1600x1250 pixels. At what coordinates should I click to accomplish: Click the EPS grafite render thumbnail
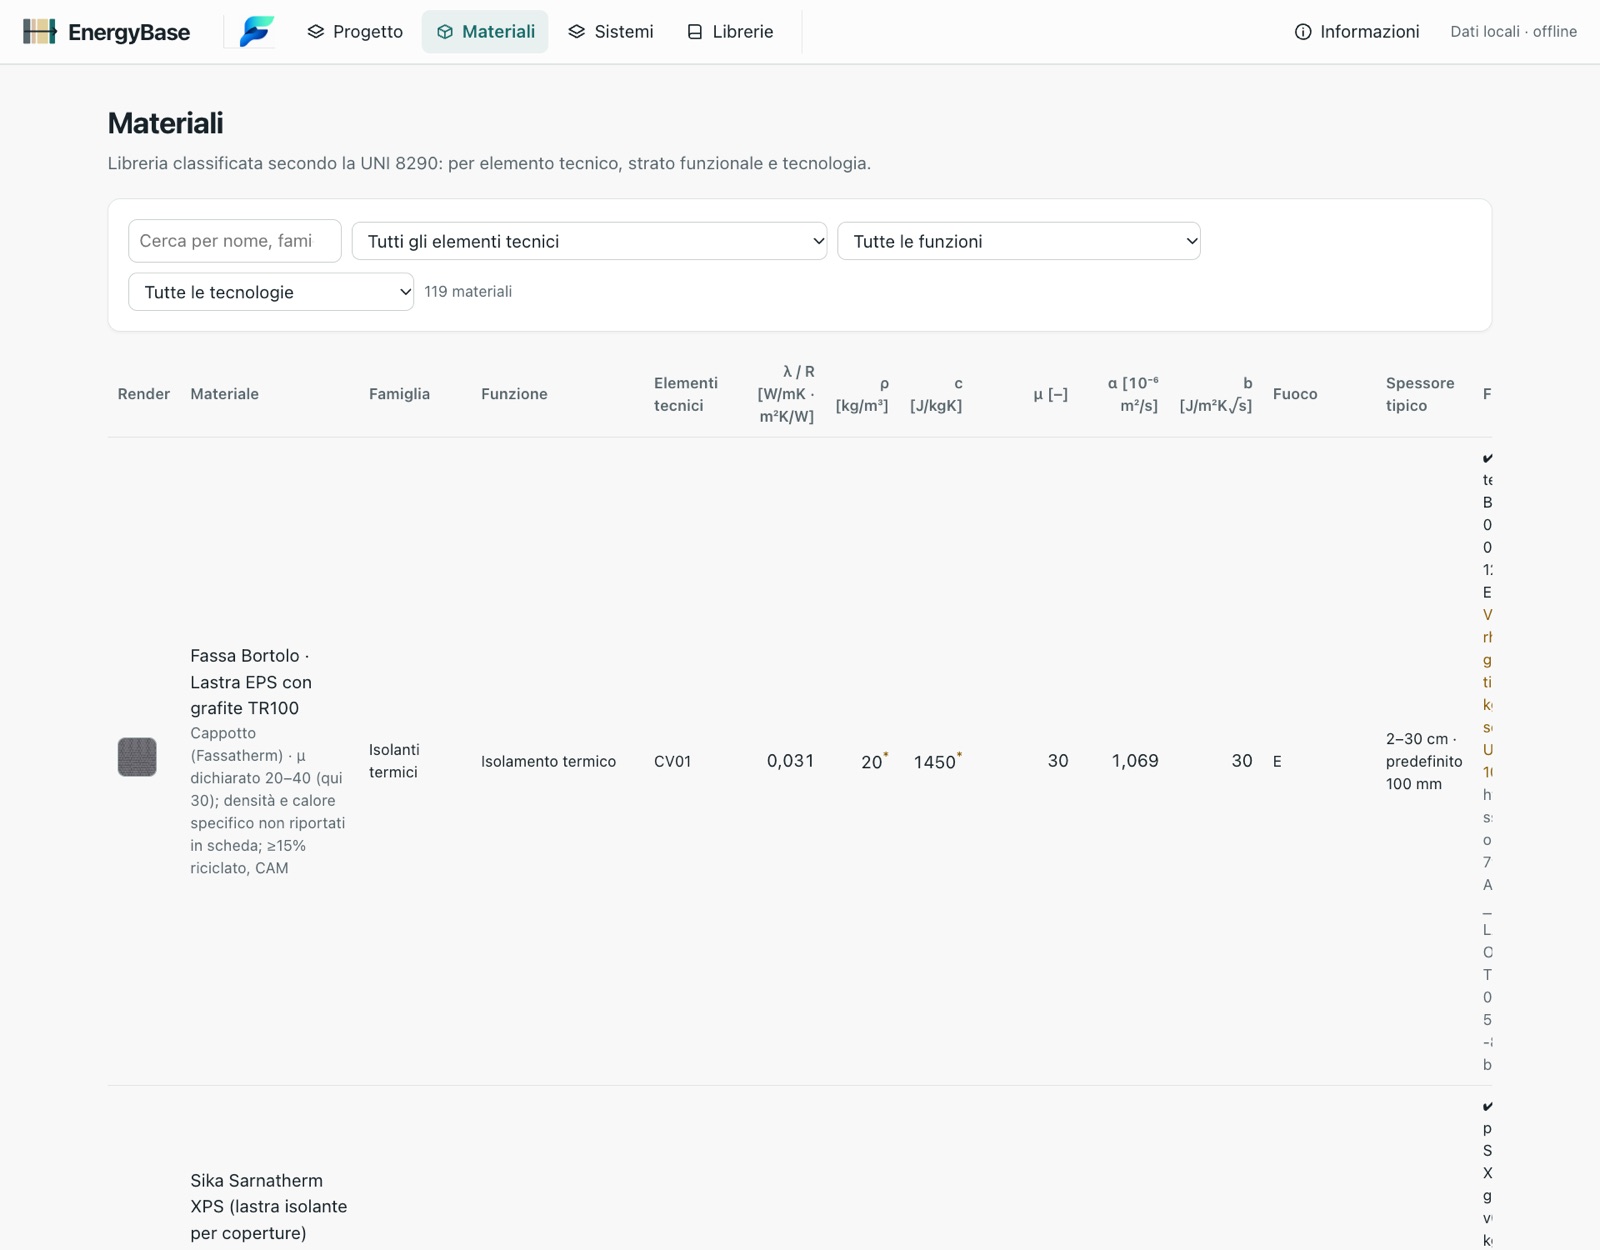(137, 757)
